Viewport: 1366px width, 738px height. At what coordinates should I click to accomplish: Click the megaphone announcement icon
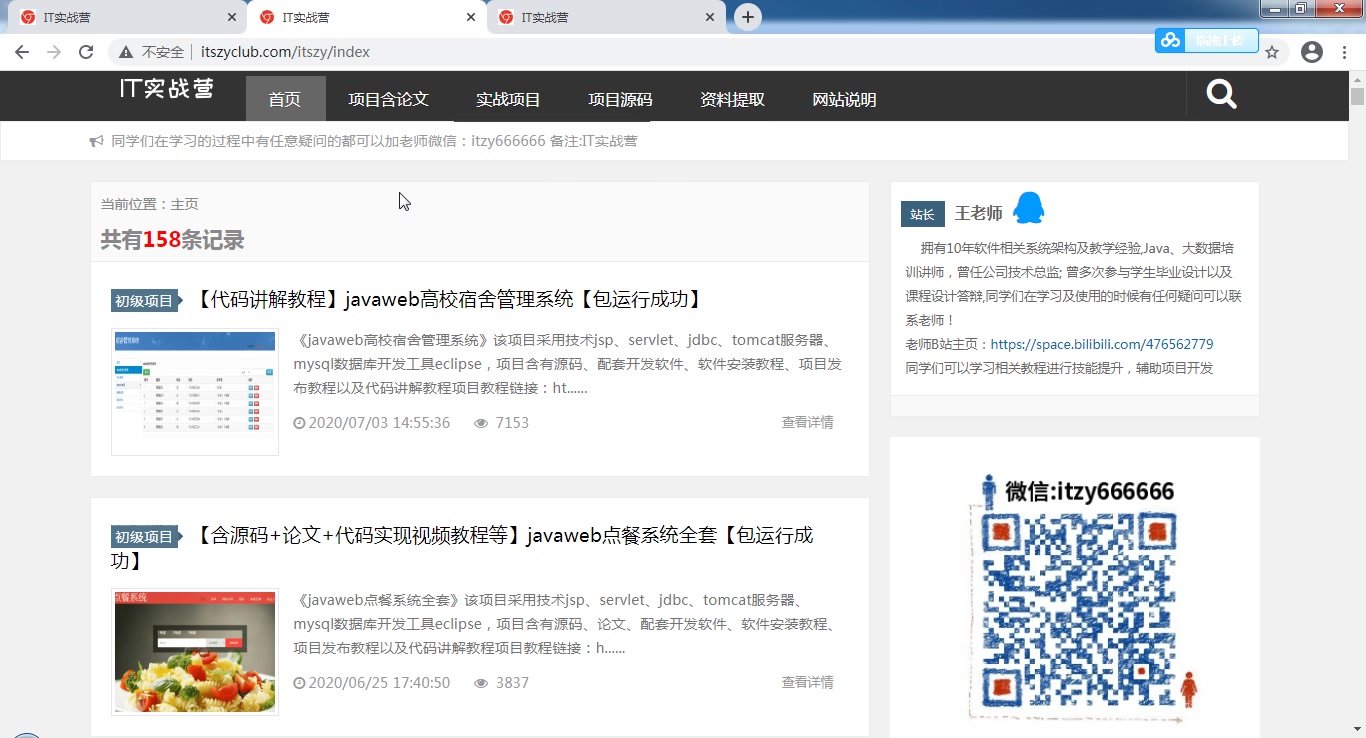tap(97, 142)
